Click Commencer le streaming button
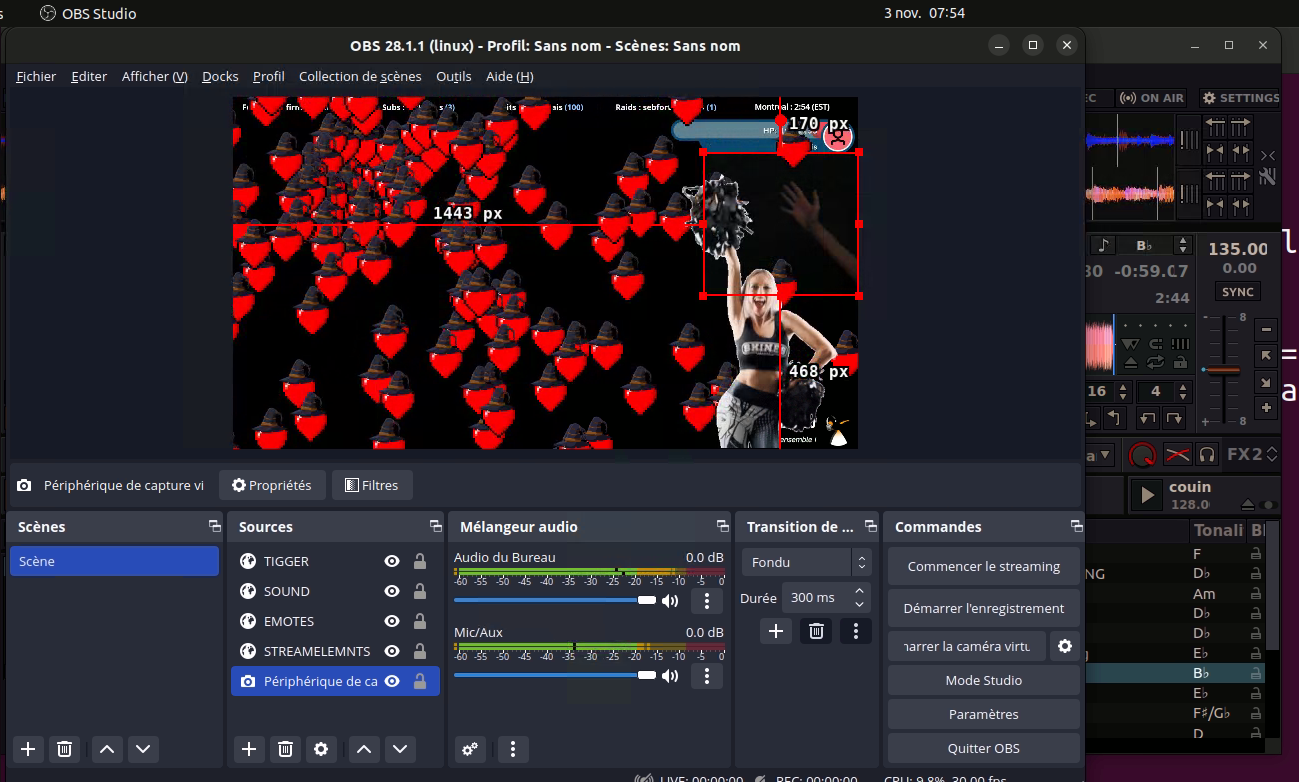 (984, 566)
